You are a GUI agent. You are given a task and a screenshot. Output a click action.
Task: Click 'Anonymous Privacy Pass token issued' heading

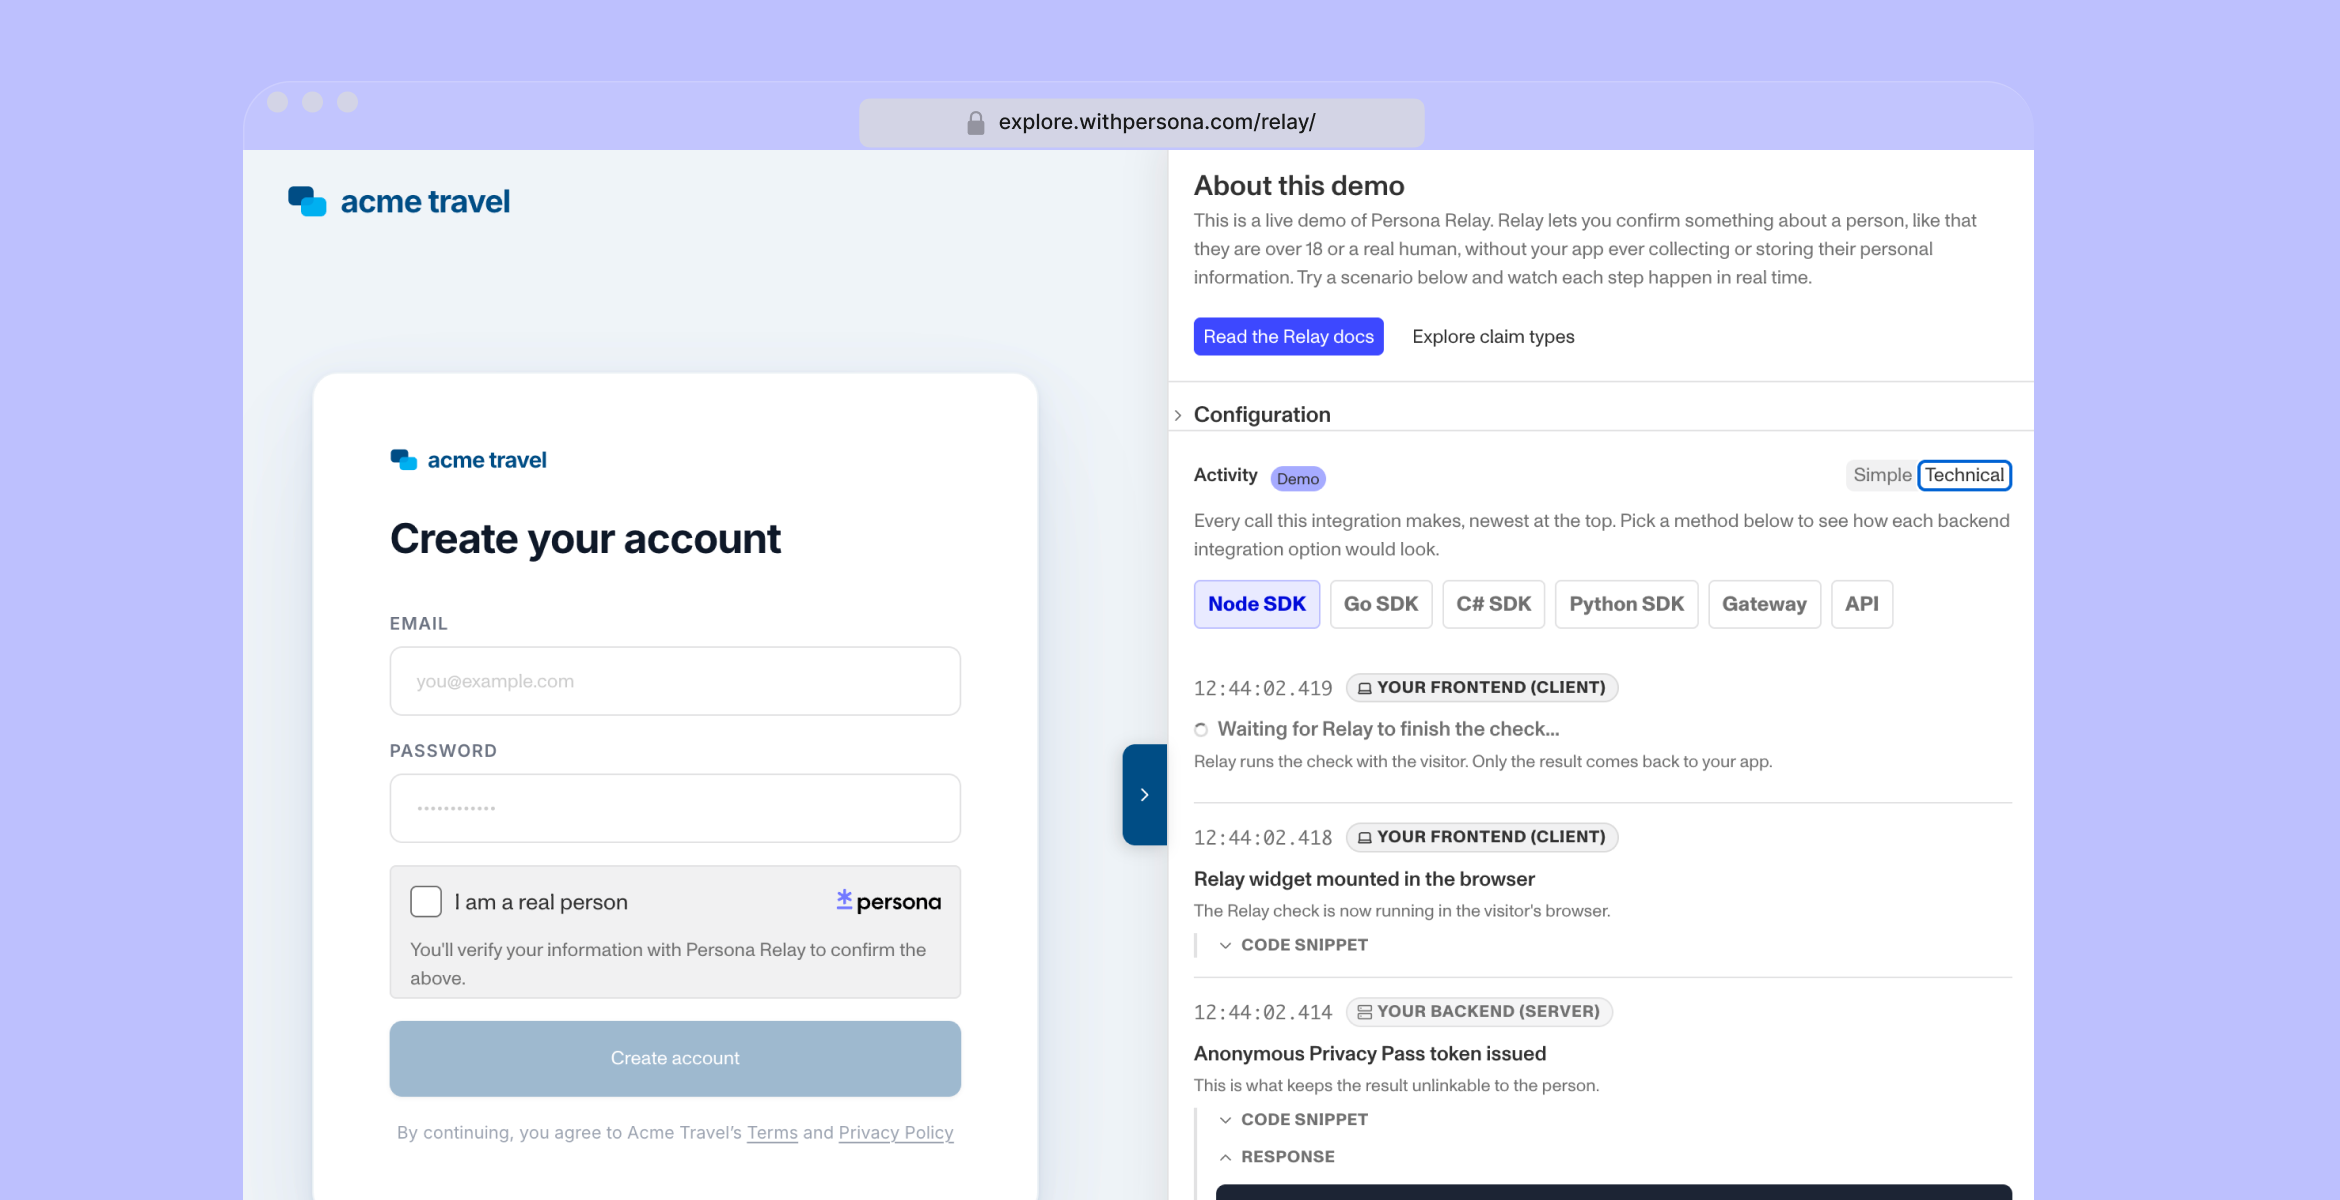(1370, 1054)
